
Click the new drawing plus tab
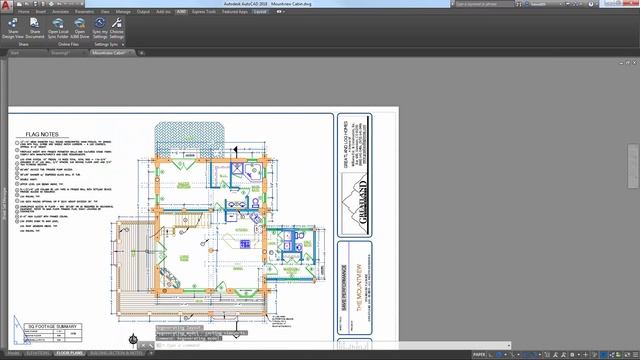coord(141,53)
